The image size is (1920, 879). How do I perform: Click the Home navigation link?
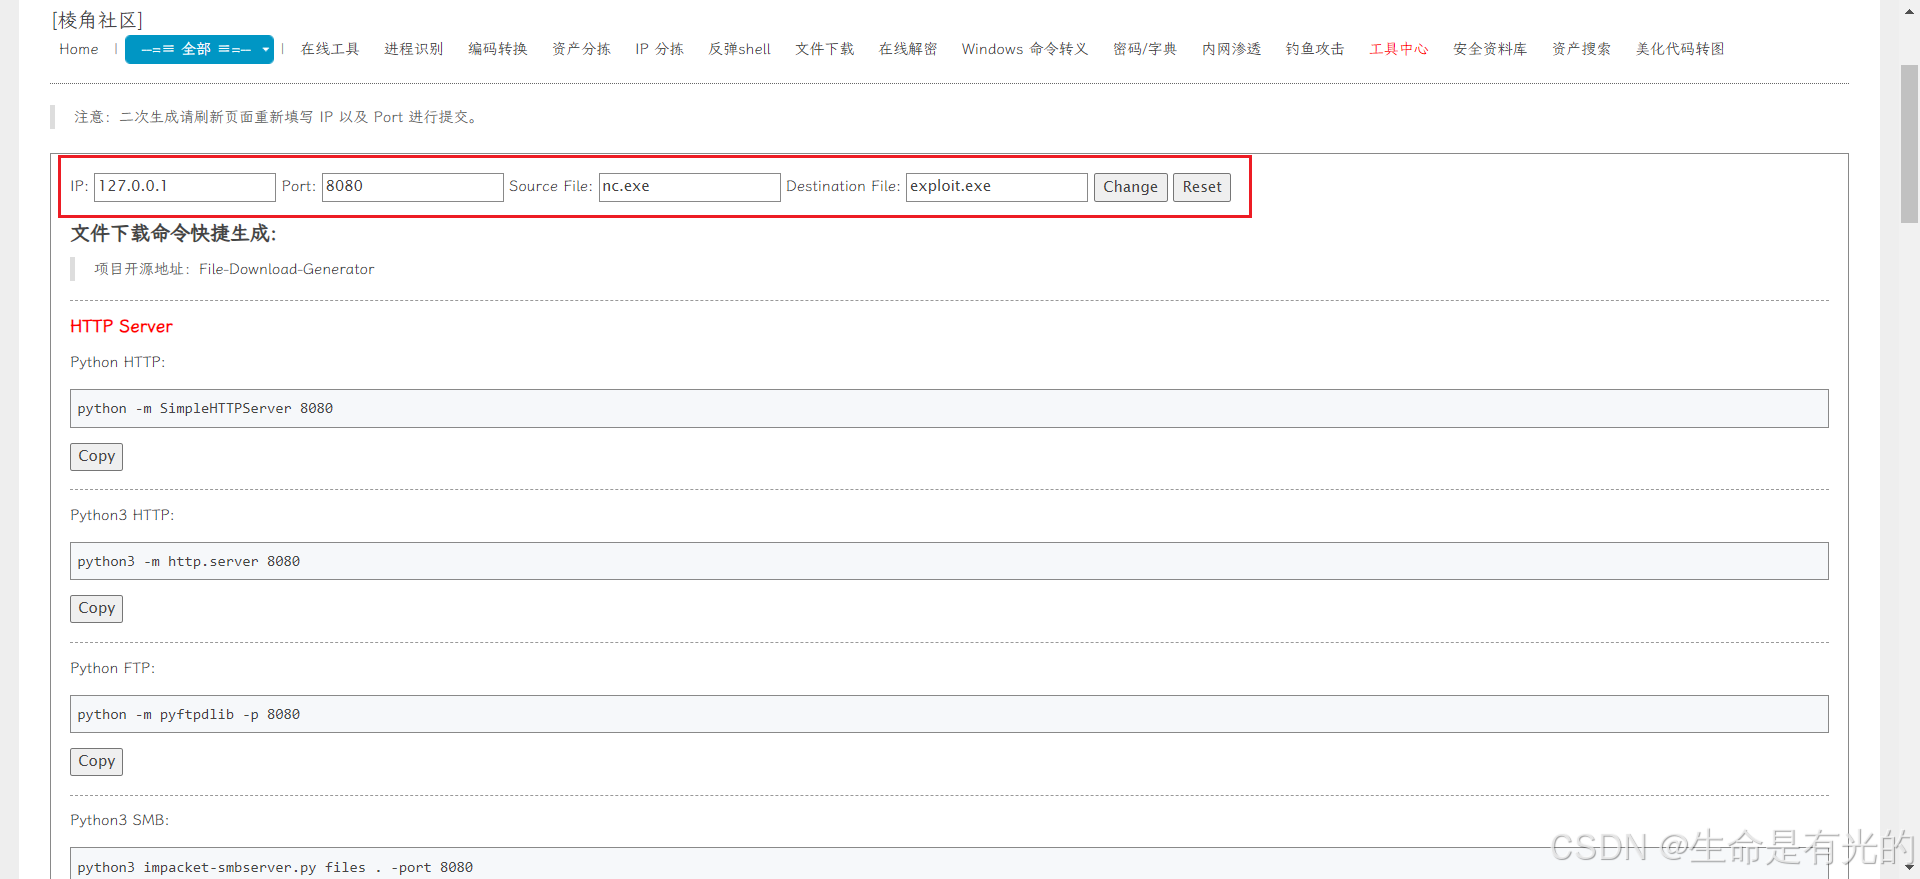point(78,49)
